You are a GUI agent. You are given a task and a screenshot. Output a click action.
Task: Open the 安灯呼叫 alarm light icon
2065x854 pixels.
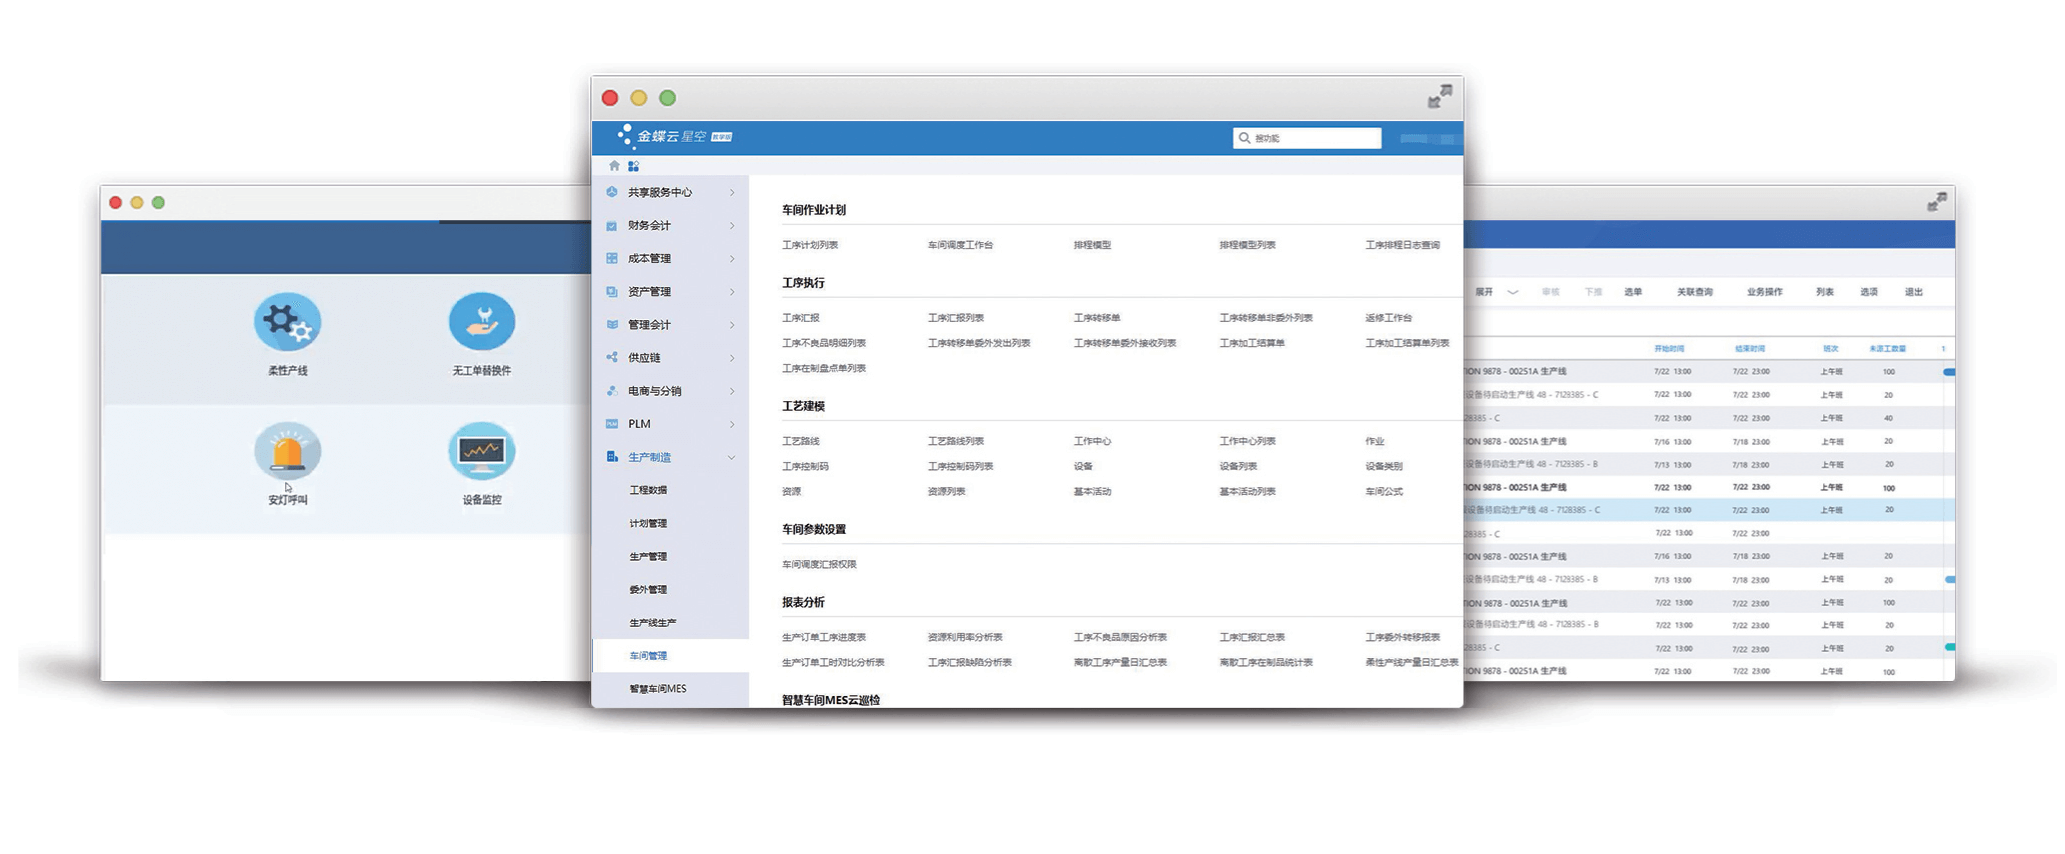[x=287, y=452]
